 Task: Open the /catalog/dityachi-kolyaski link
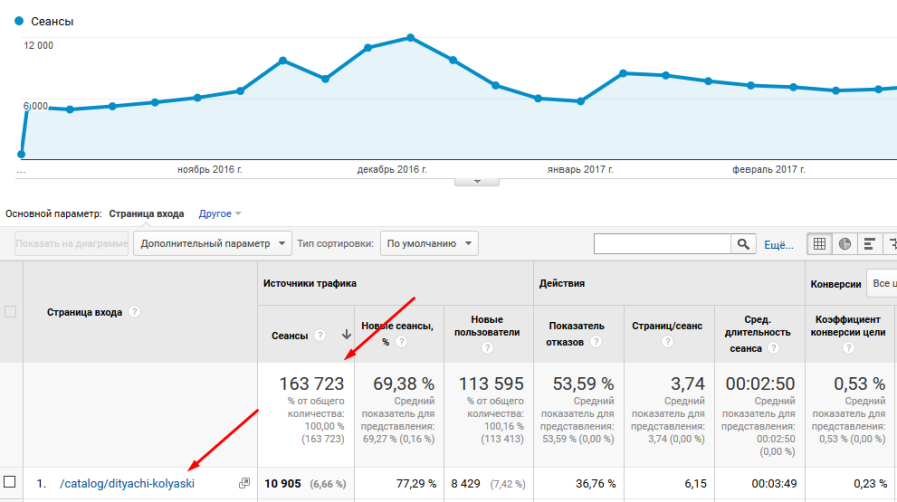(126, 484)
